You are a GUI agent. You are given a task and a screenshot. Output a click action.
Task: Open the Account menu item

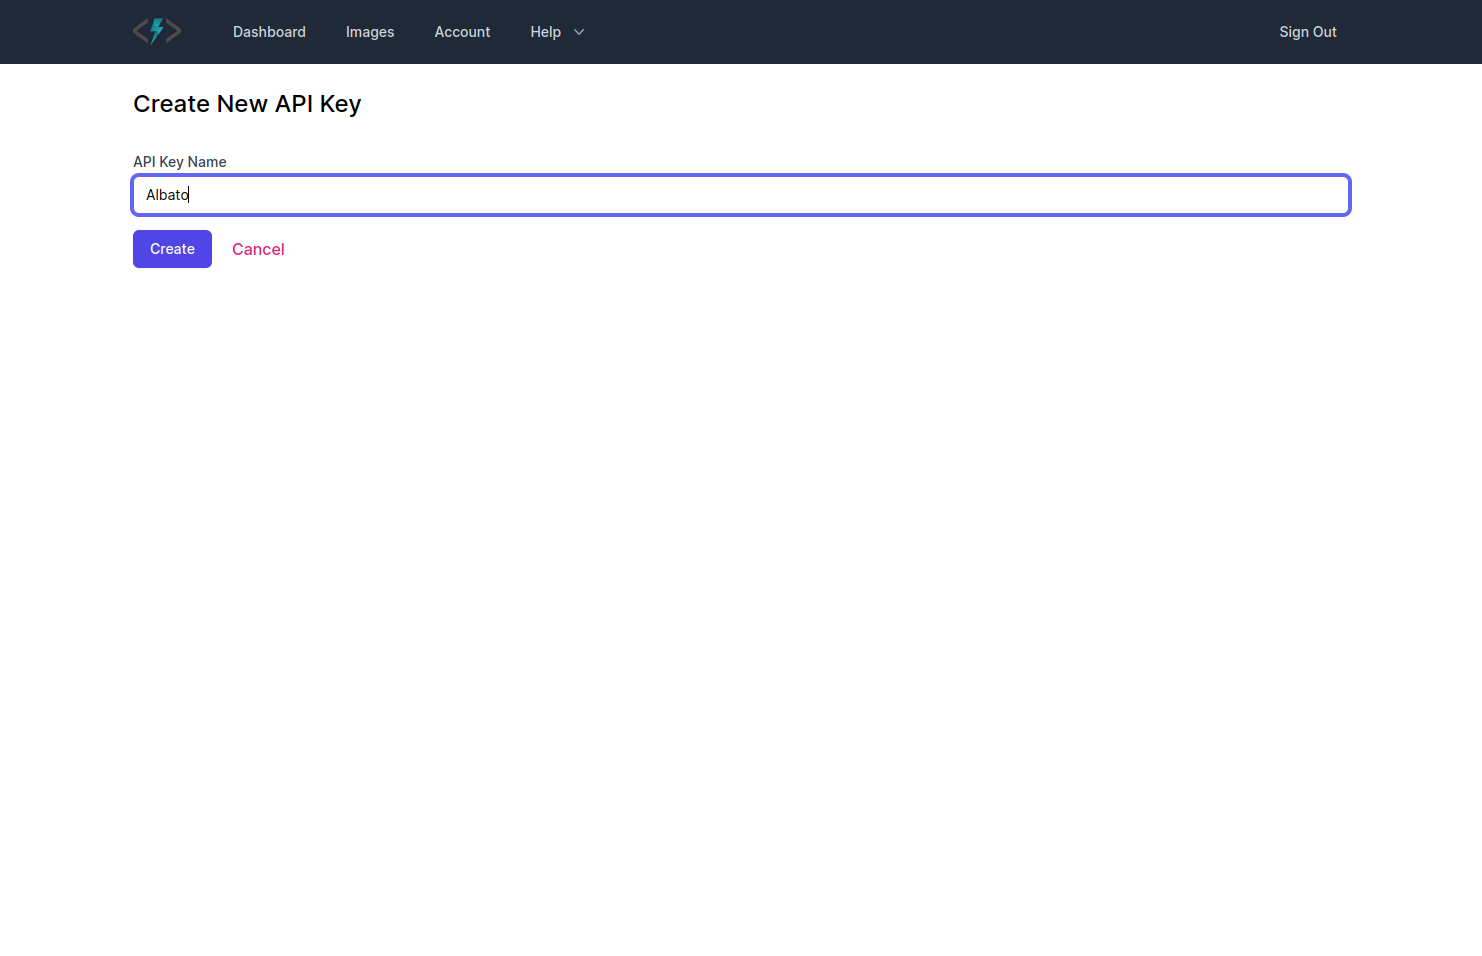point(462,32)
